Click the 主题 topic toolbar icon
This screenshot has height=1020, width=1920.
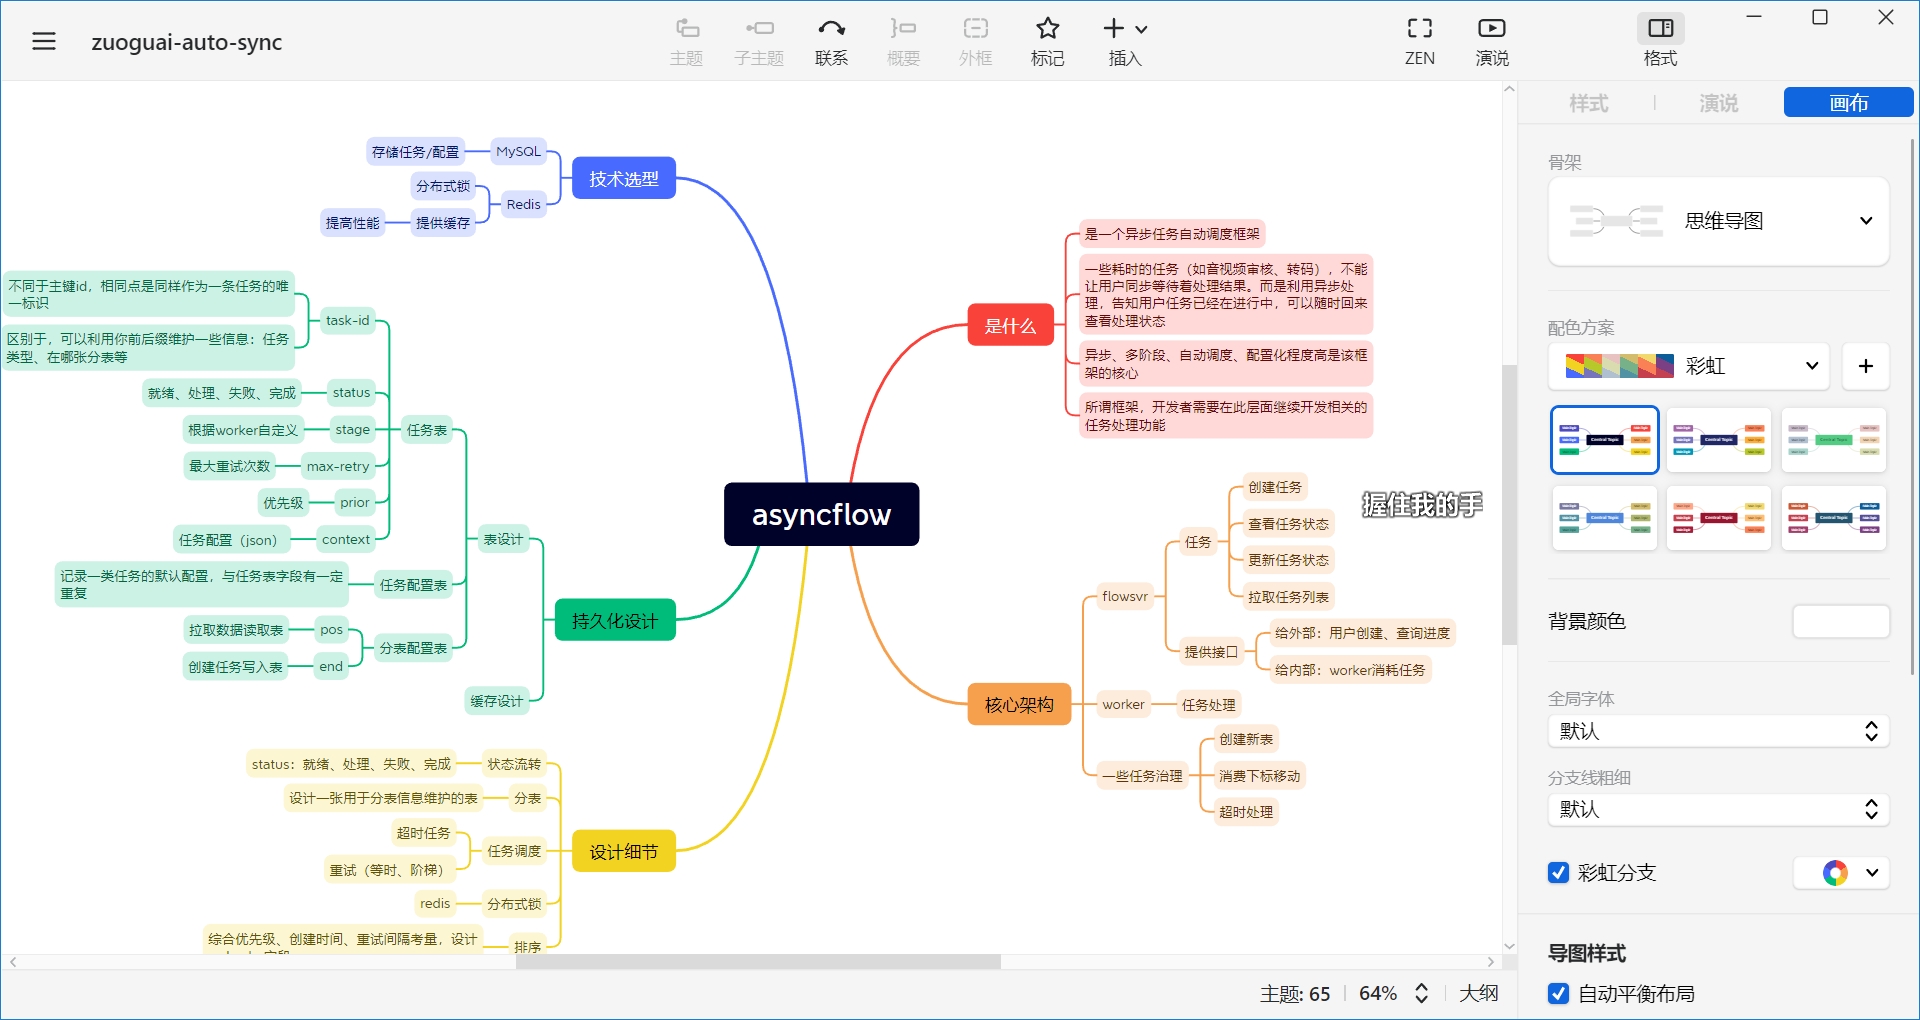pyautogui.click(x=687, y=41)
